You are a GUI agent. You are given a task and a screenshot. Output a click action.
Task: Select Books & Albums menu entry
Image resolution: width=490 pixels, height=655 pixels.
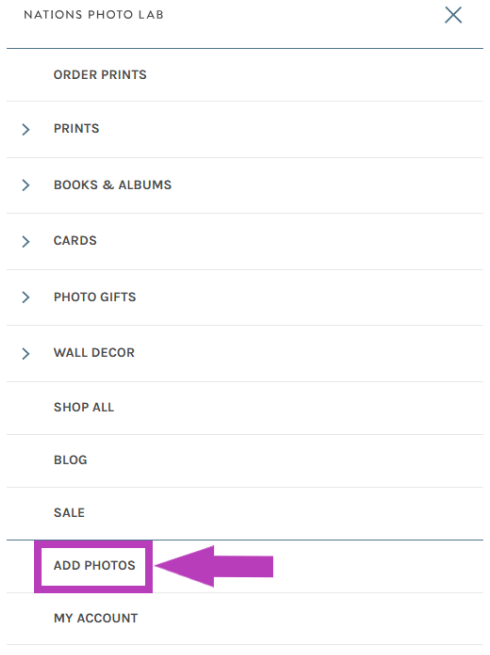[x=112, y=185]
